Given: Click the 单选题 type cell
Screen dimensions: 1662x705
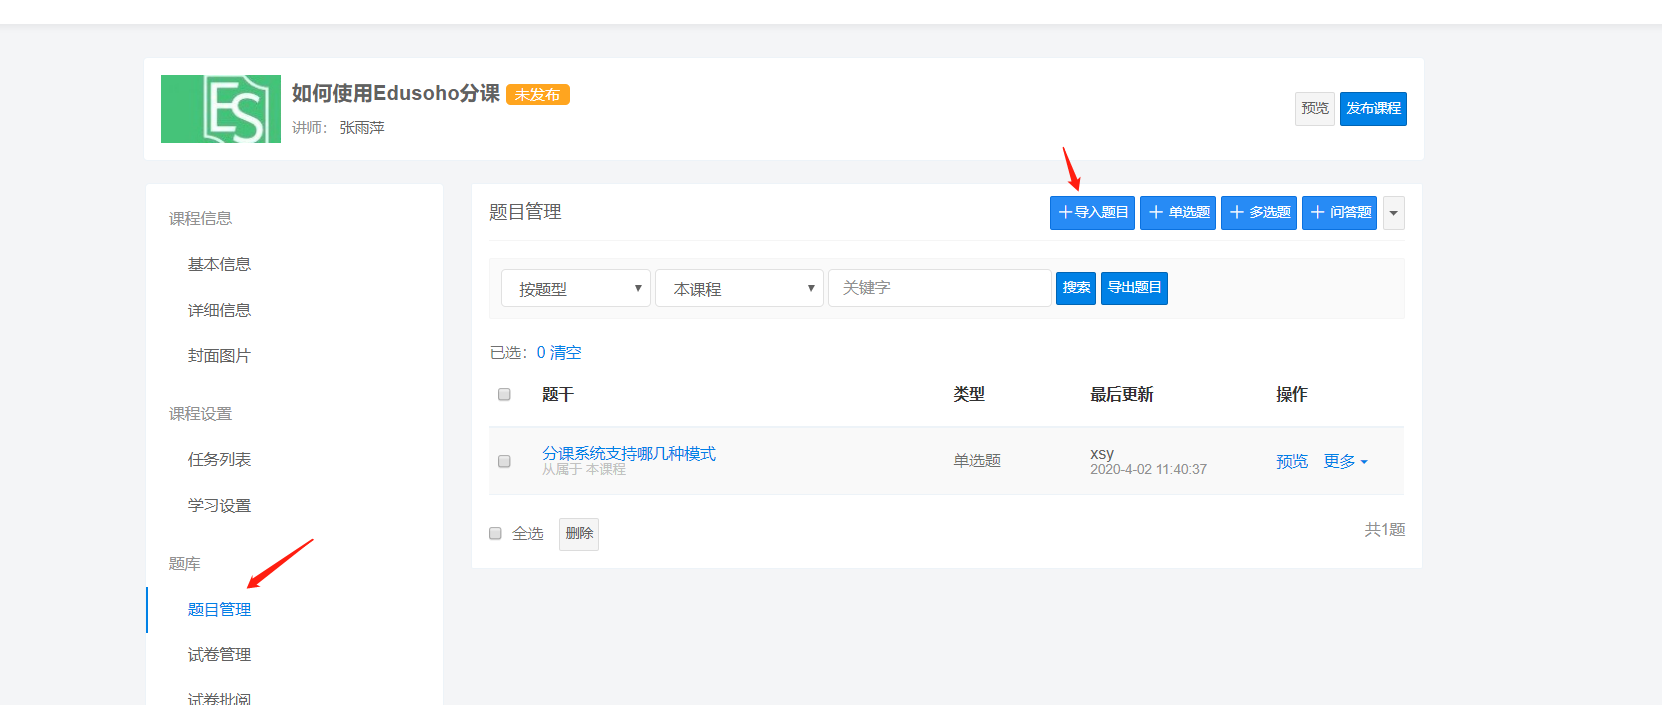Looking at the screenshot, I should (977, 461).
